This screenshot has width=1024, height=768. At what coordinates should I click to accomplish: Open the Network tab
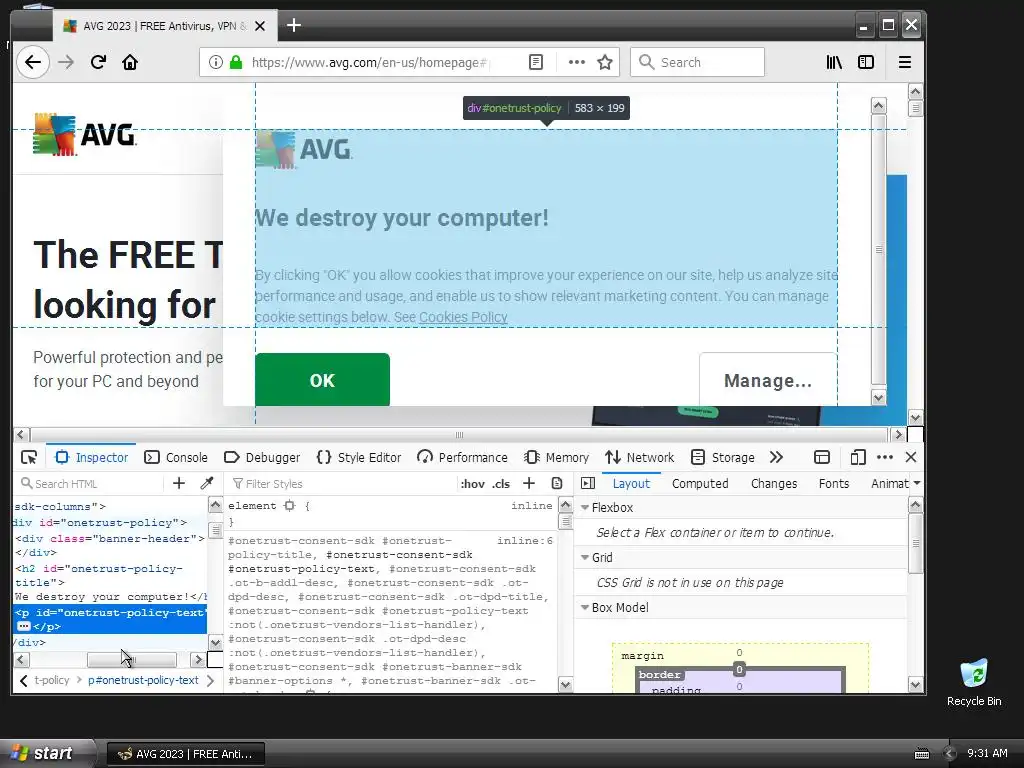click(x=639, y=457)
